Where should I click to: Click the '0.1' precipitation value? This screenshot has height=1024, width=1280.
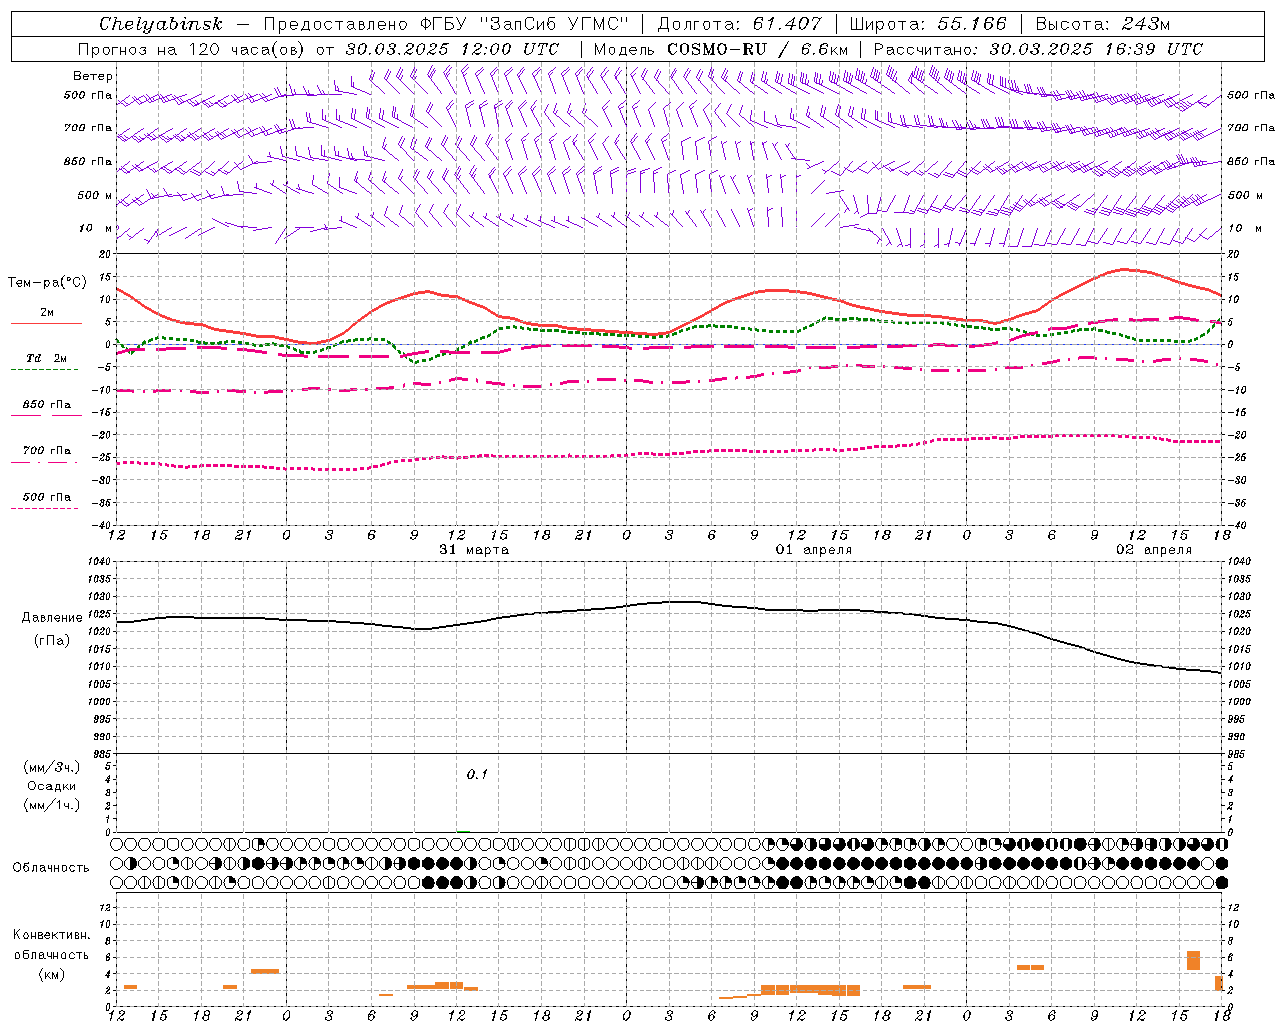pos(477,775)
